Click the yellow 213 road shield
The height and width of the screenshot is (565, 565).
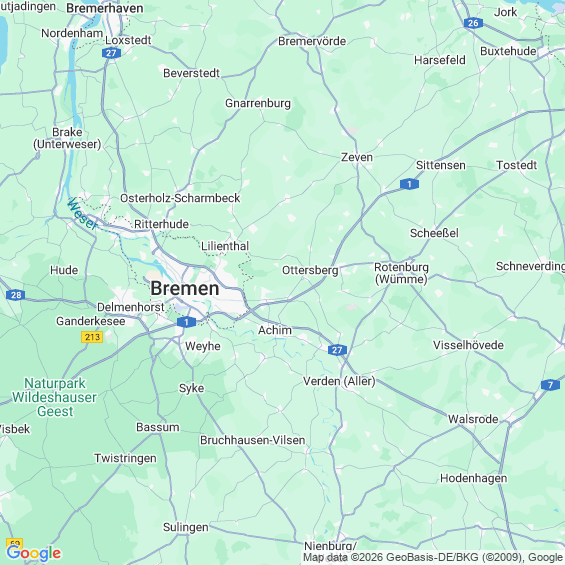pyautogui.click(x=92, y=337)
